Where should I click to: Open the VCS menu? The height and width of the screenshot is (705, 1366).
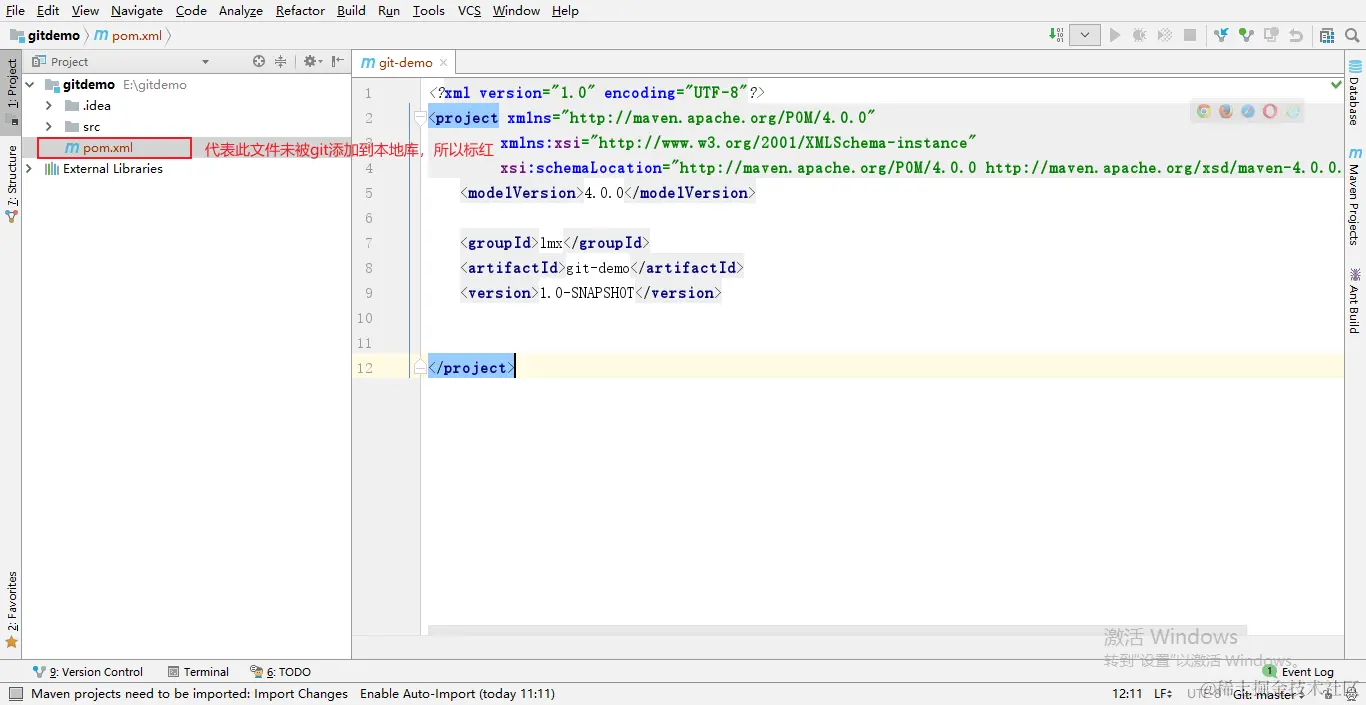tap(469, 10)
